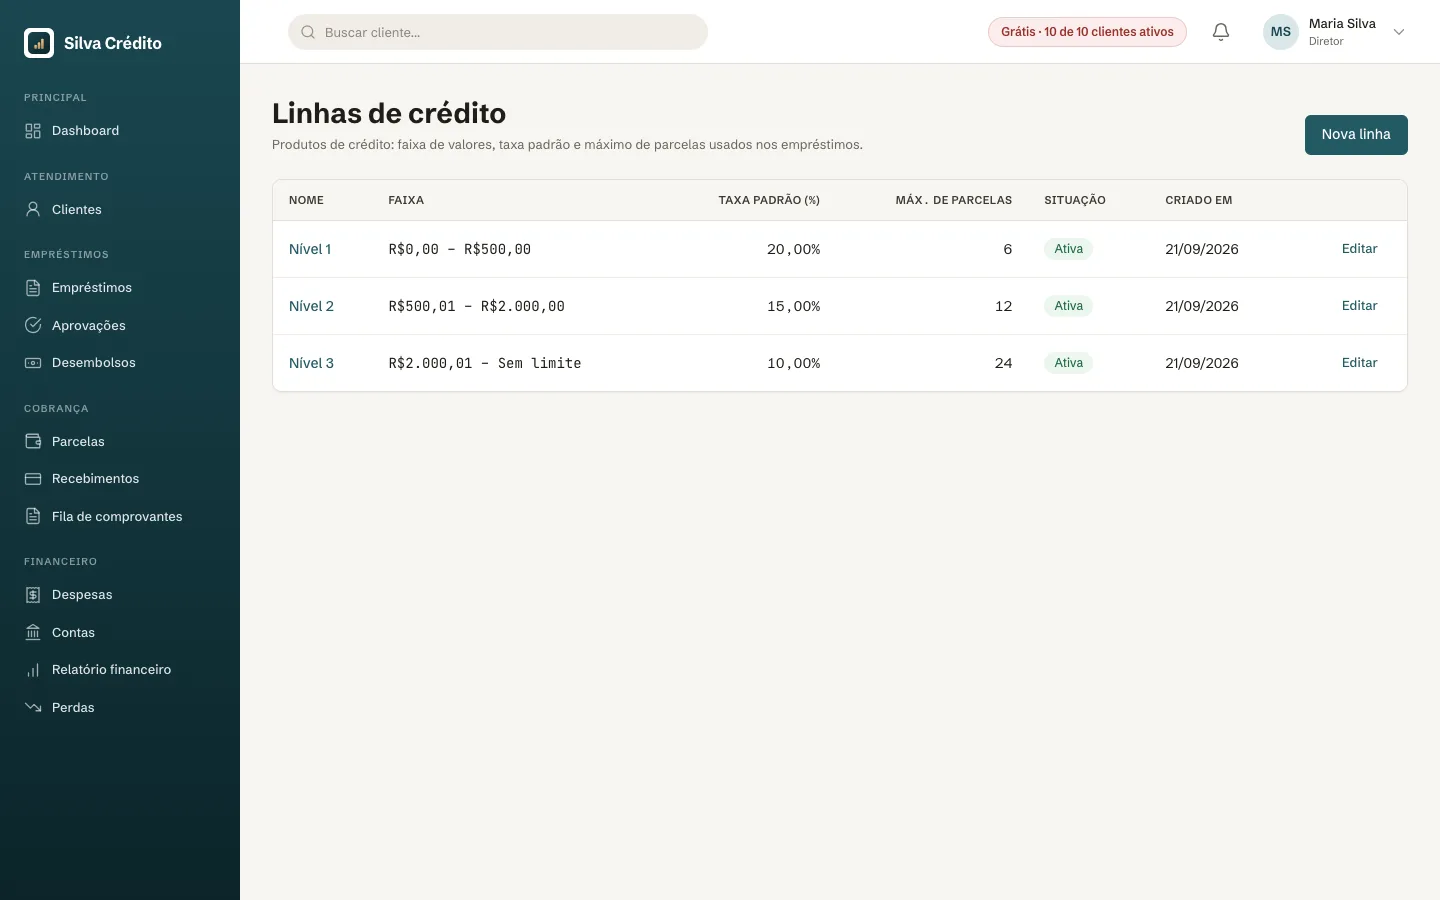Open Dashboard via its grid icon

tap(33, 131)
